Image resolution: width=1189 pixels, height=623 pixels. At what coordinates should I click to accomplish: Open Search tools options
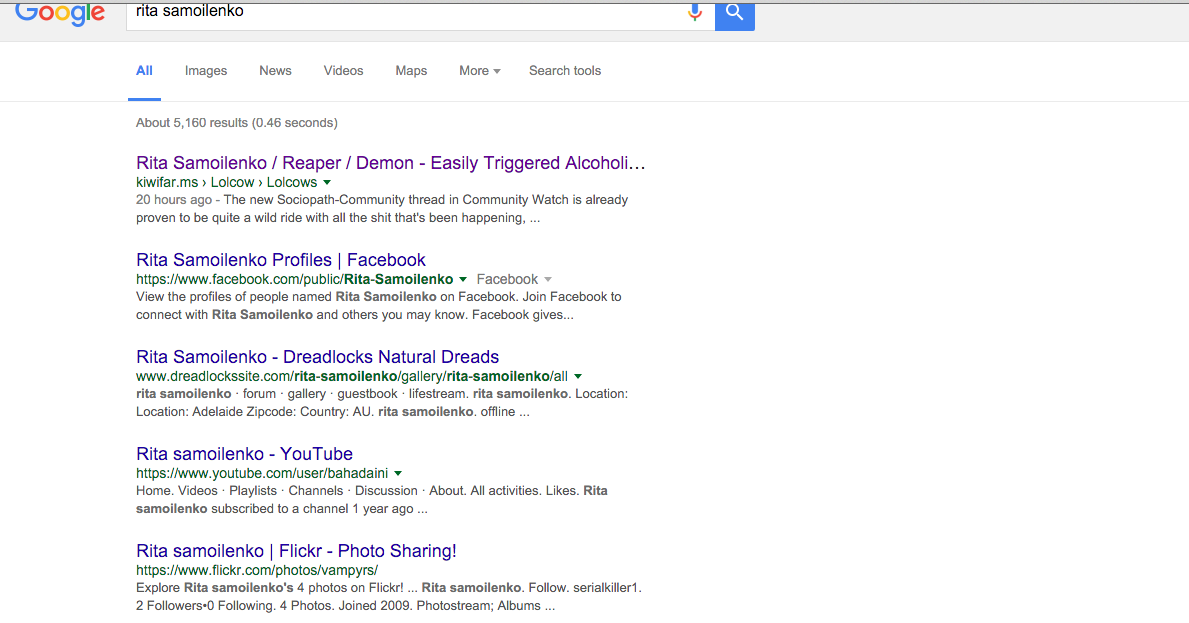click(565, 70)
